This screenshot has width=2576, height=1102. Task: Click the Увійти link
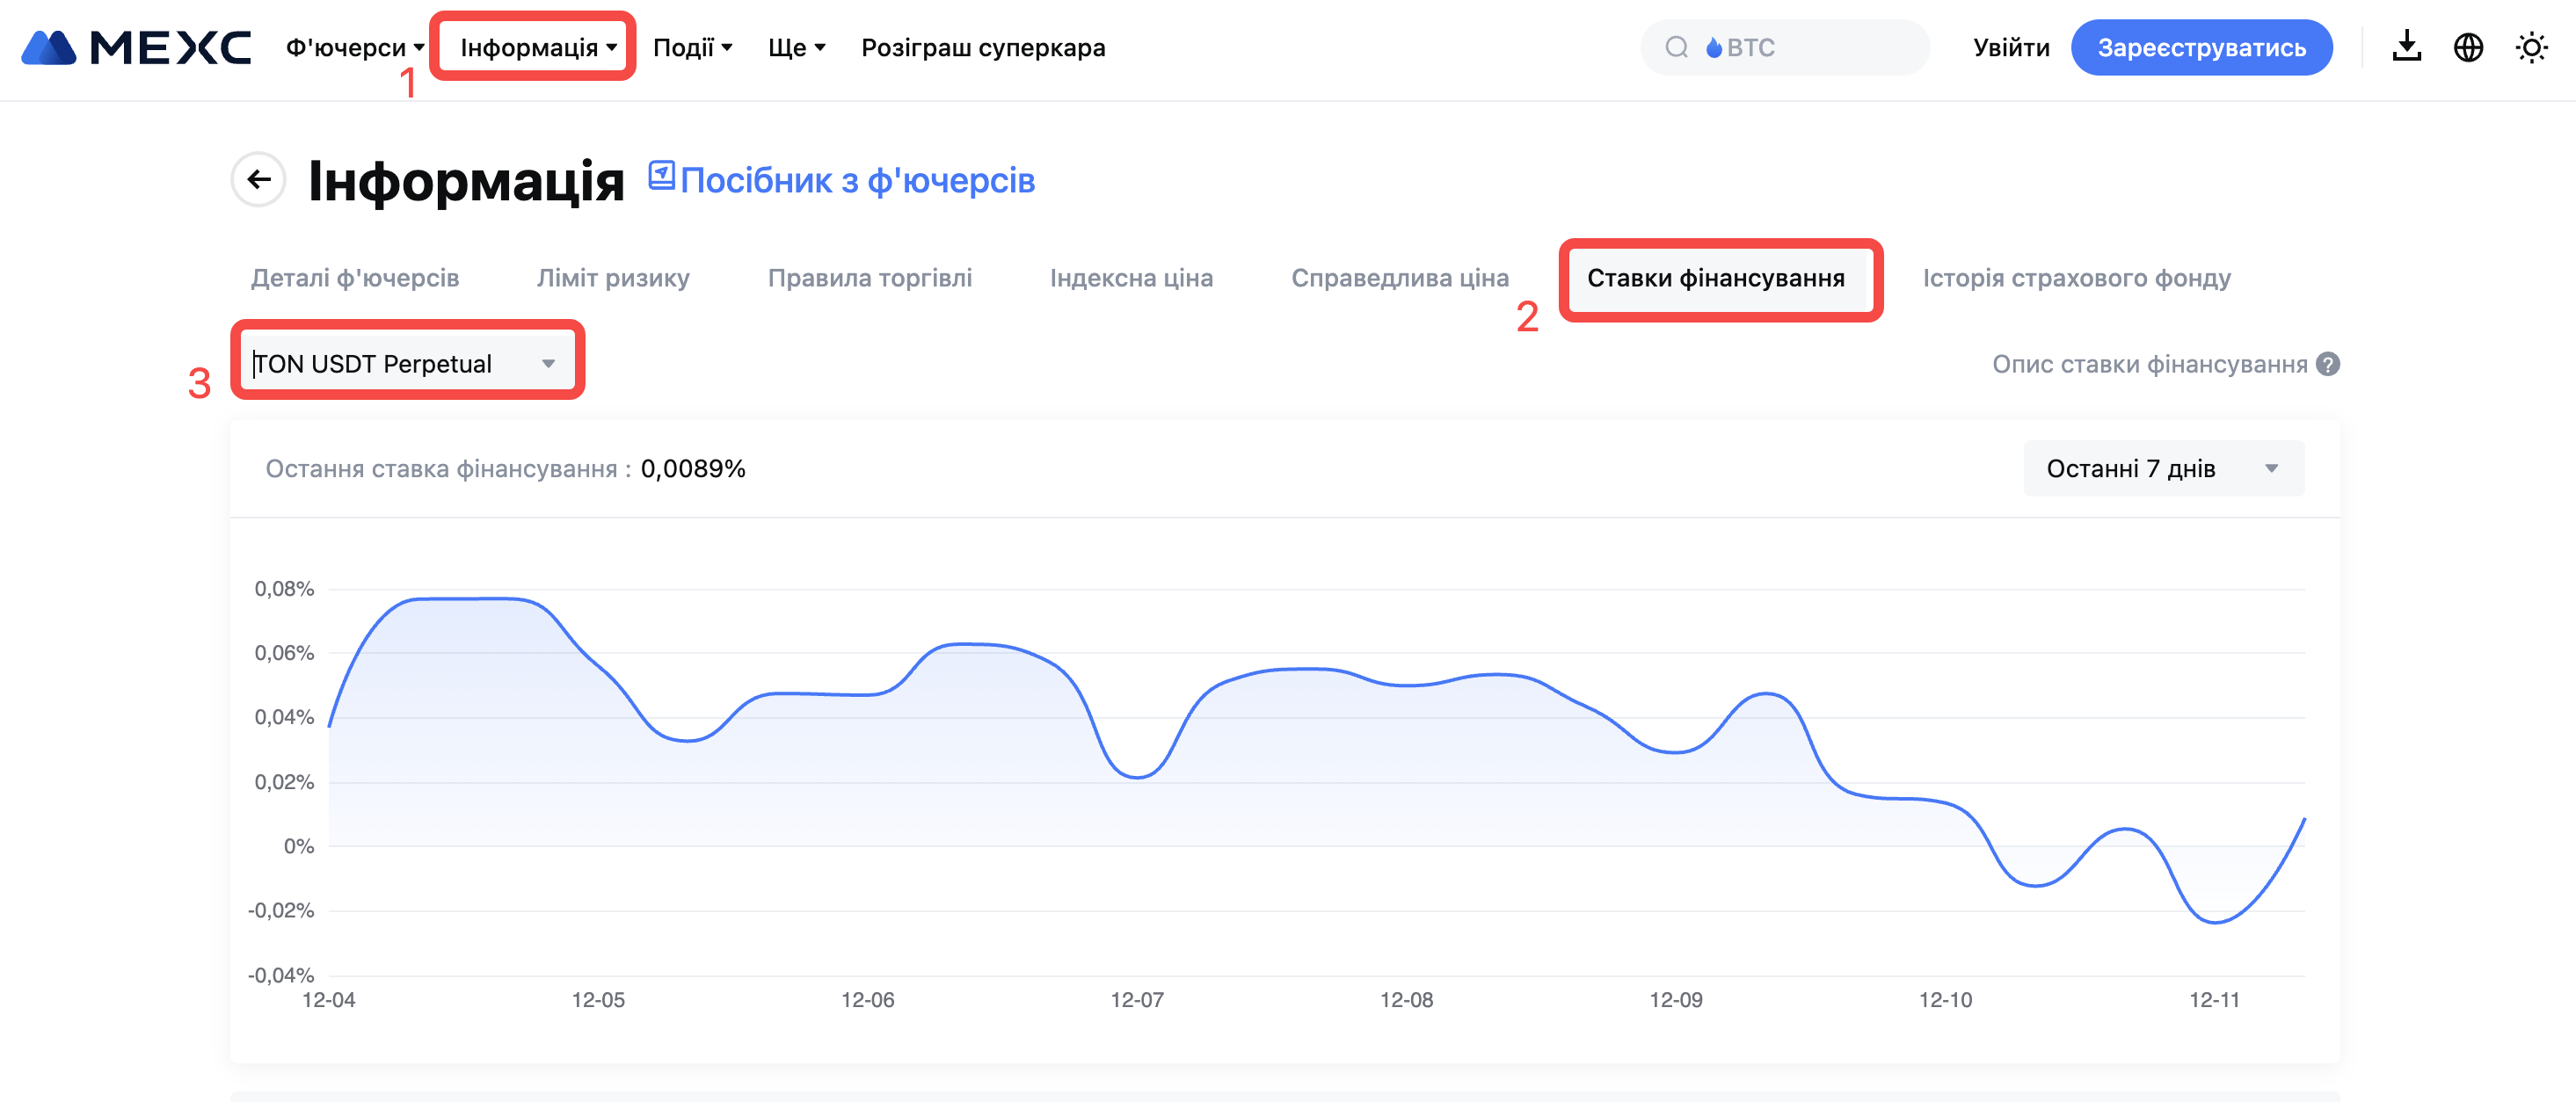coord(2010,47)
